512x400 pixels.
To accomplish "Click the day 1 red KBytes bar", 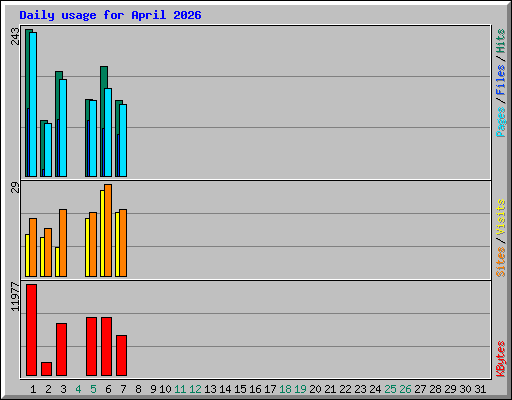I will (x=31, y=330).
